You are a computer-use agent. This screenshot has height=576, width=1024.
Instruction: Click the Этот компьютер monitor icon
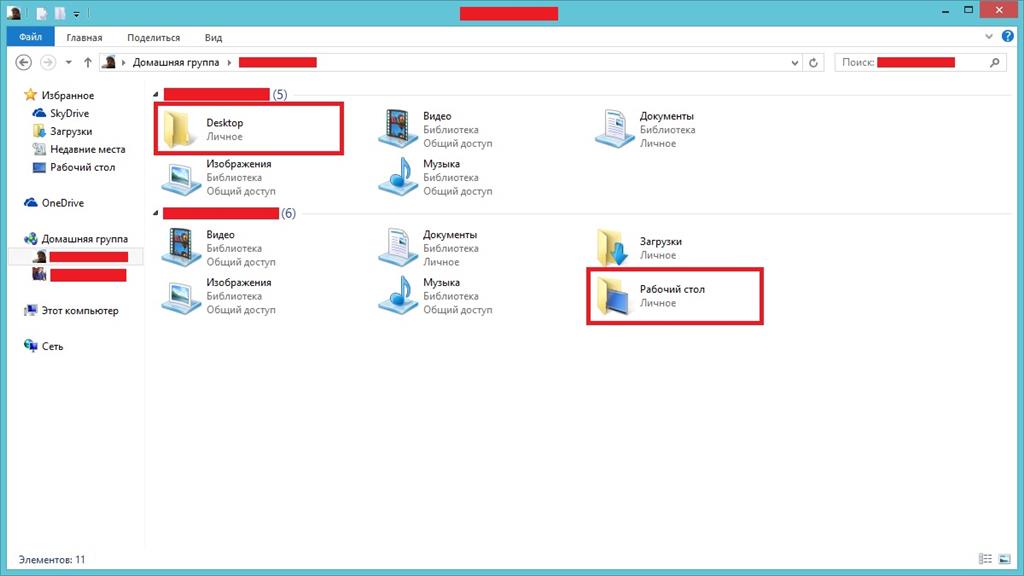point(30,310)
